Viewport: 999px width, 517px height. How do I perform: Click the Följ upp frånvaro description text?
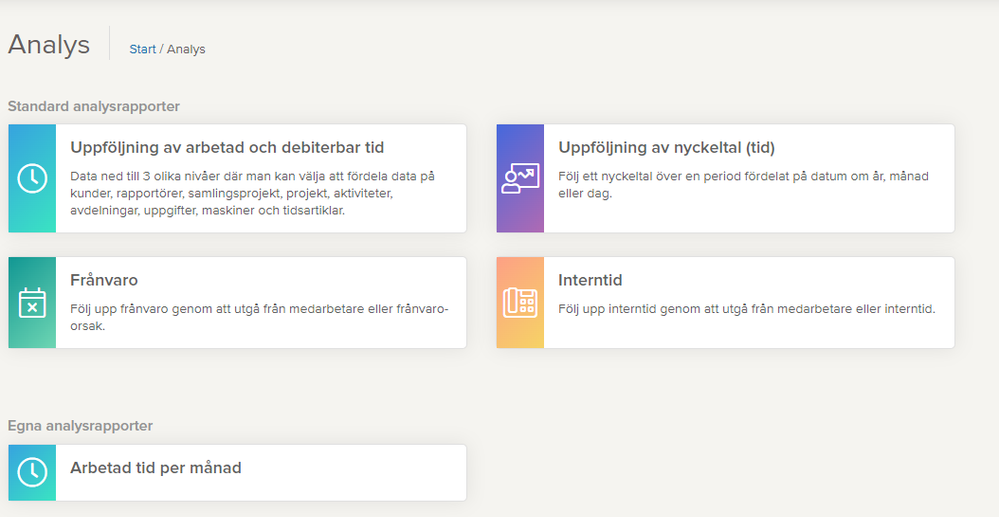click(x=259, y=317)
